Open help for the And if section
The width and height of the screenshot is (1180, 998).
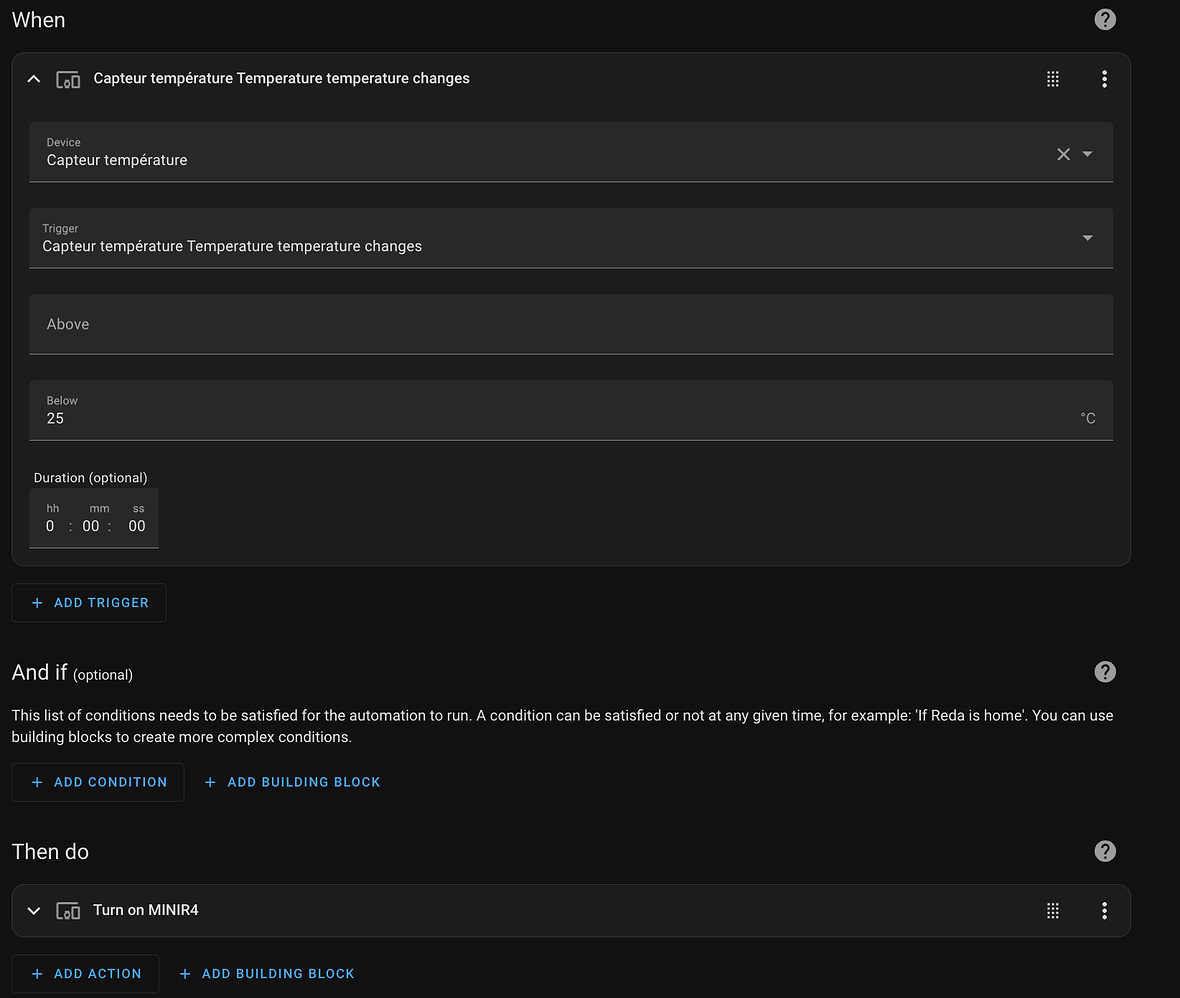(1105, 672)
